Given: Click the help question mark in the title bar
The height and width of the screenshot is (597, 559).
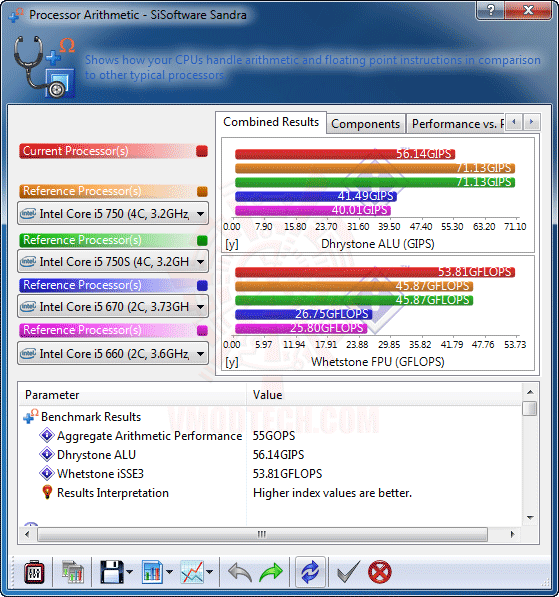Looking at the screenshot, I should click(490, 10).
